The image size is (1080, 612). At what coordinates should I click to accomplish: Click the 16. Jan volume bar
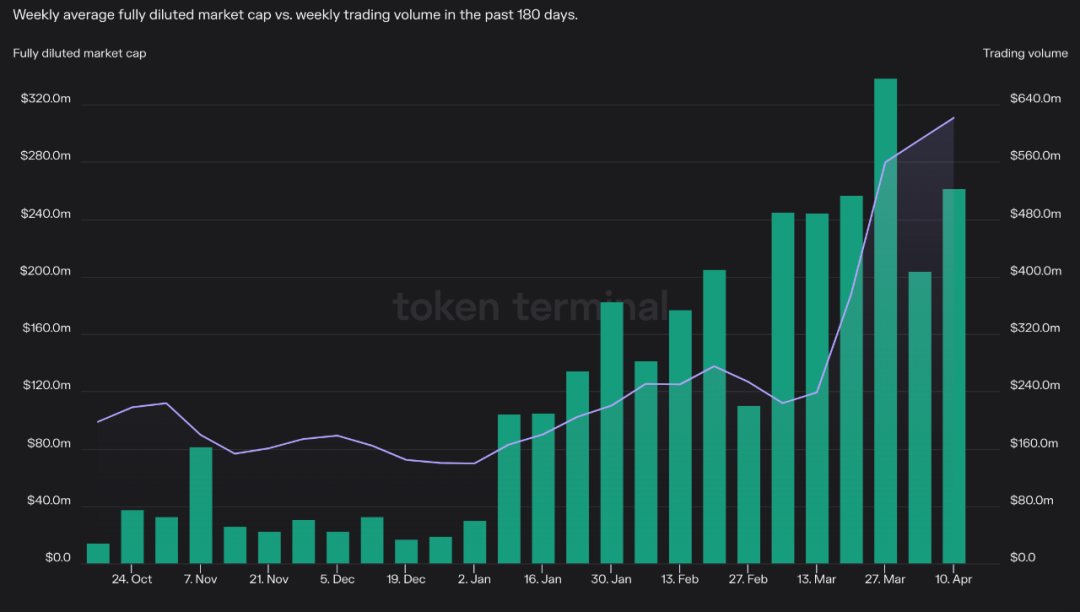click(543, 487)
